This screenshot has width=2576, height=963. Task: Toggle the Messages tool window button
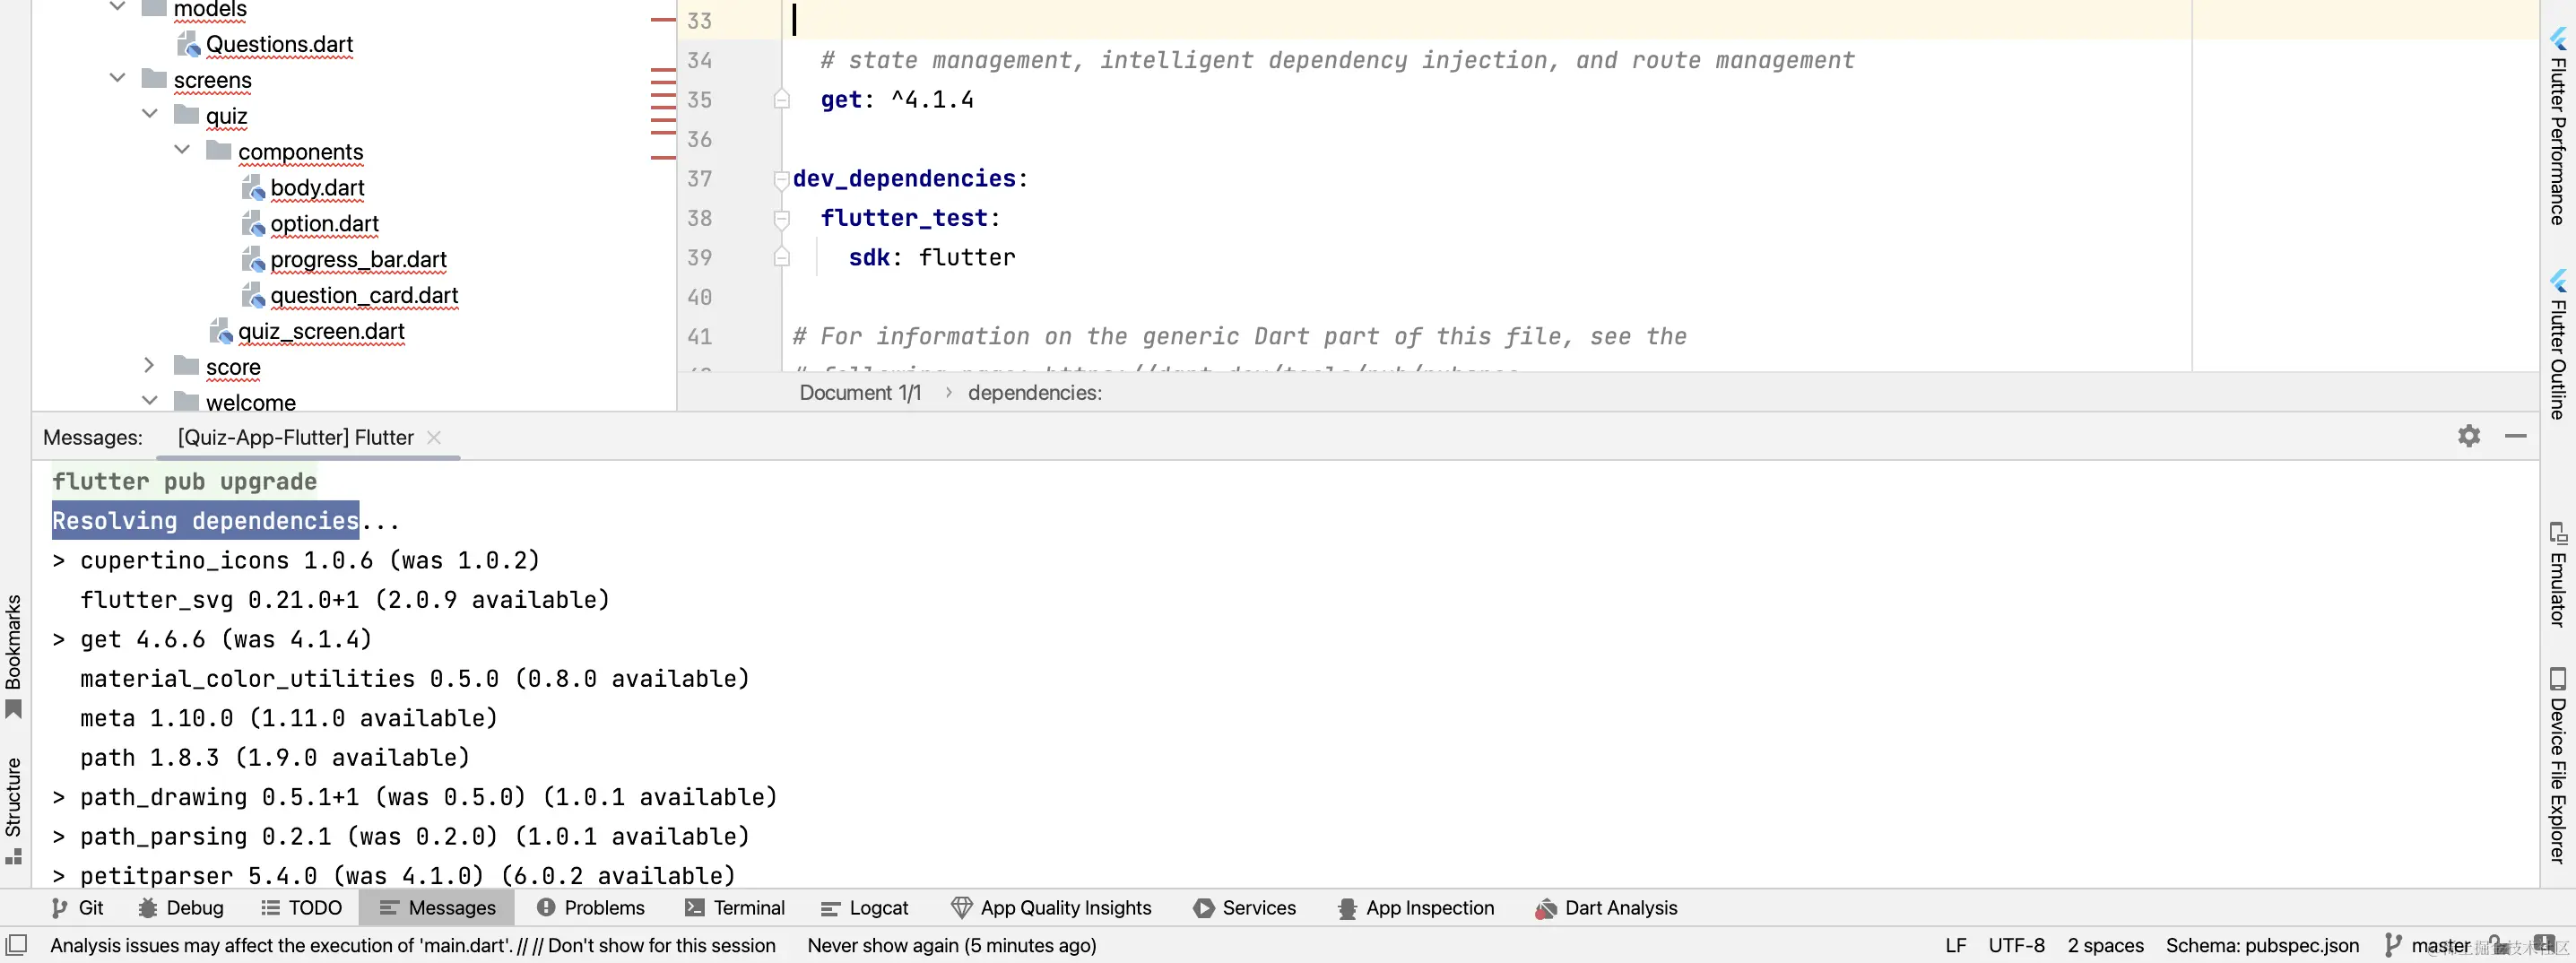tap(437, 908)
